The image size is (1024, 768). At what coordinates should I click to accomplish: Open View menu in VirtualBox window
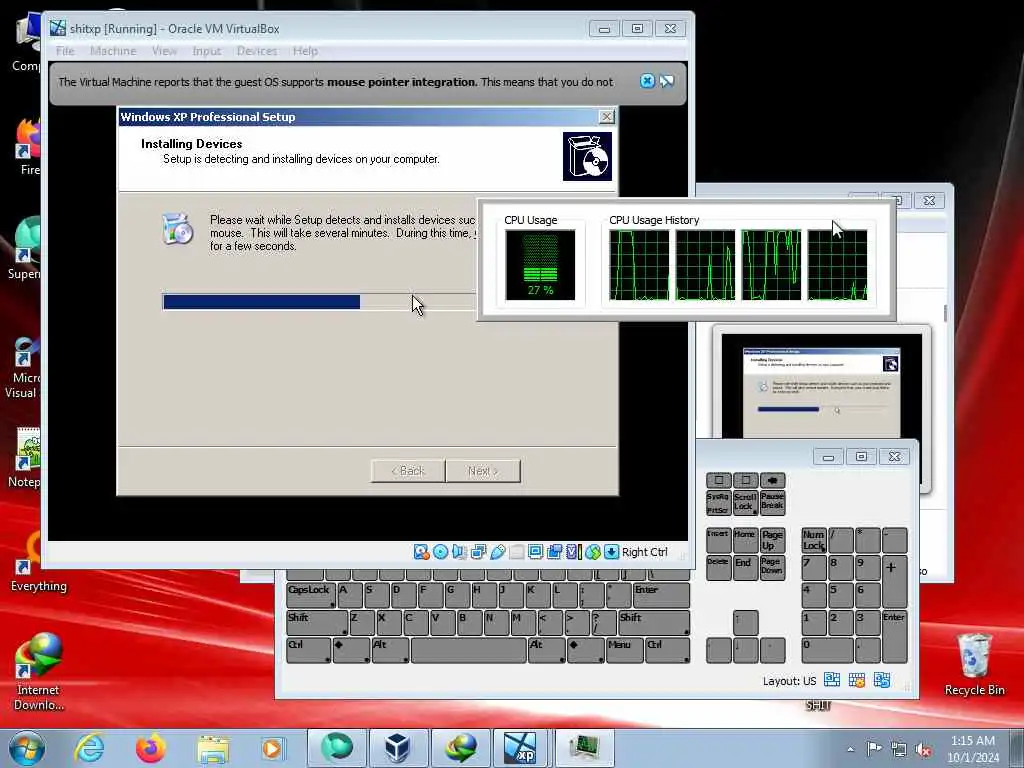coord(165,51)
